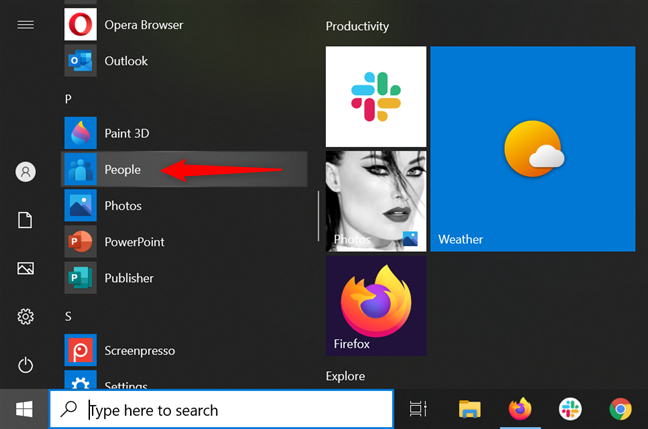Open the Photos live tile
The height and width of the screenshot is (429, 648).
pyautogui.click(x=376, y=201)
